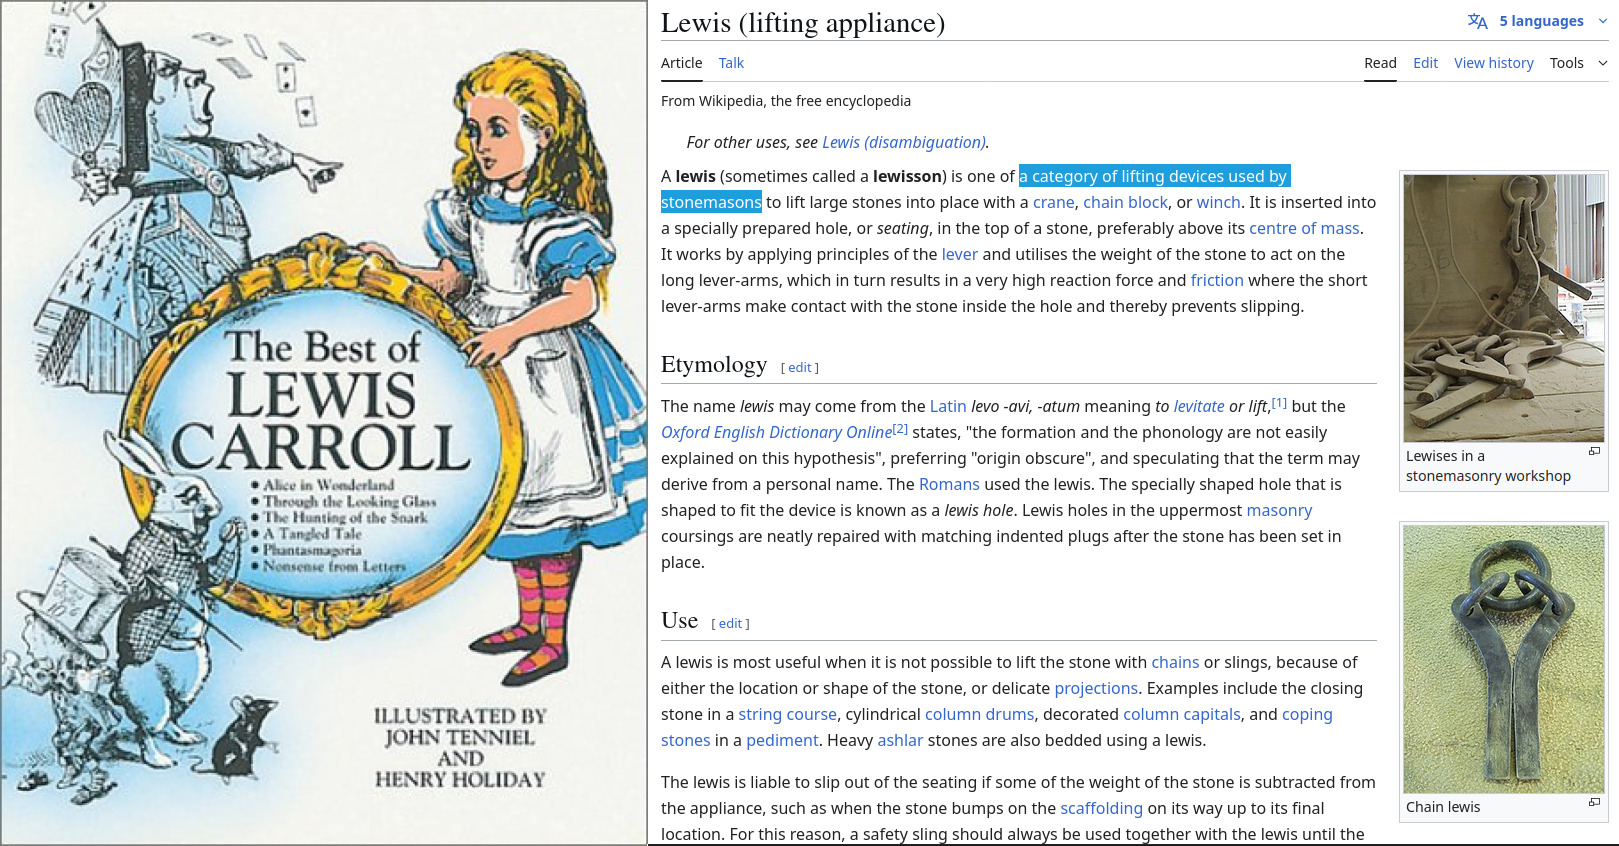Image resolution: width=1619 pixels, height=846 pixels.
Task: Visit the 'chain block' link
Action: tap(1125, 202)
